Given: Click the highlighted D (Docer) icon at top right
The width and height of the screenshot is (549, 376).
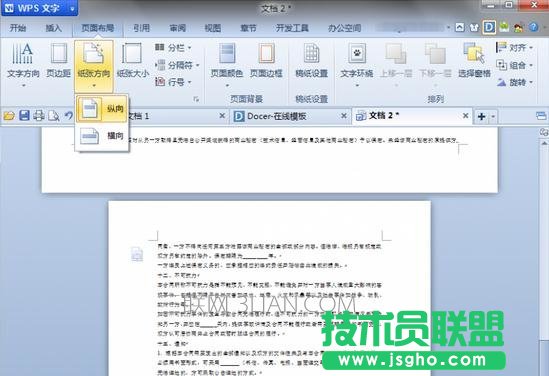Looking at the screenshot, I should tap(489, 27).
